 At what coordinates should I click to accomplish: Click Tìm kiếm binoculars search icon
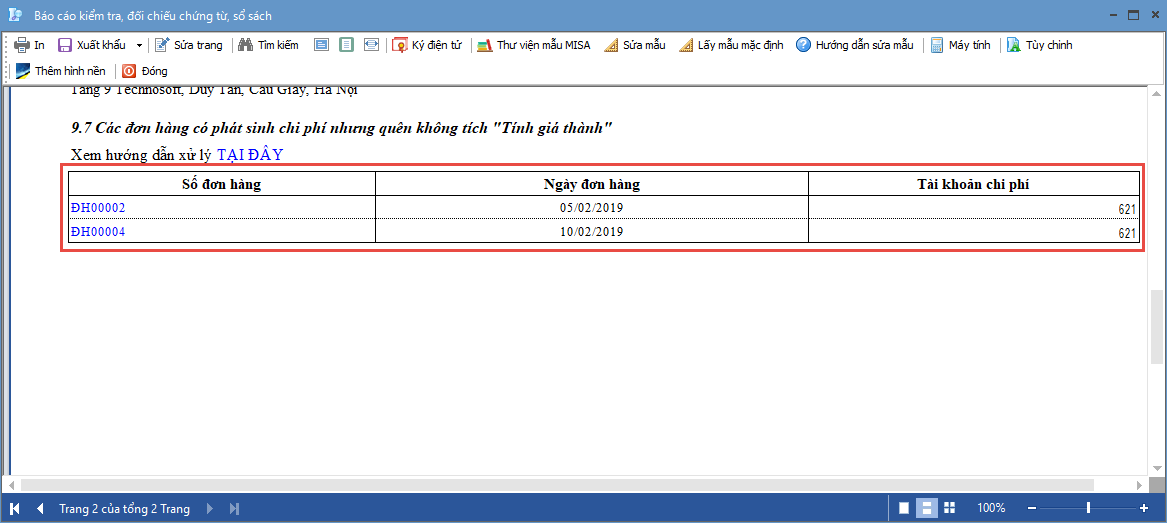[x=245, y=45]
